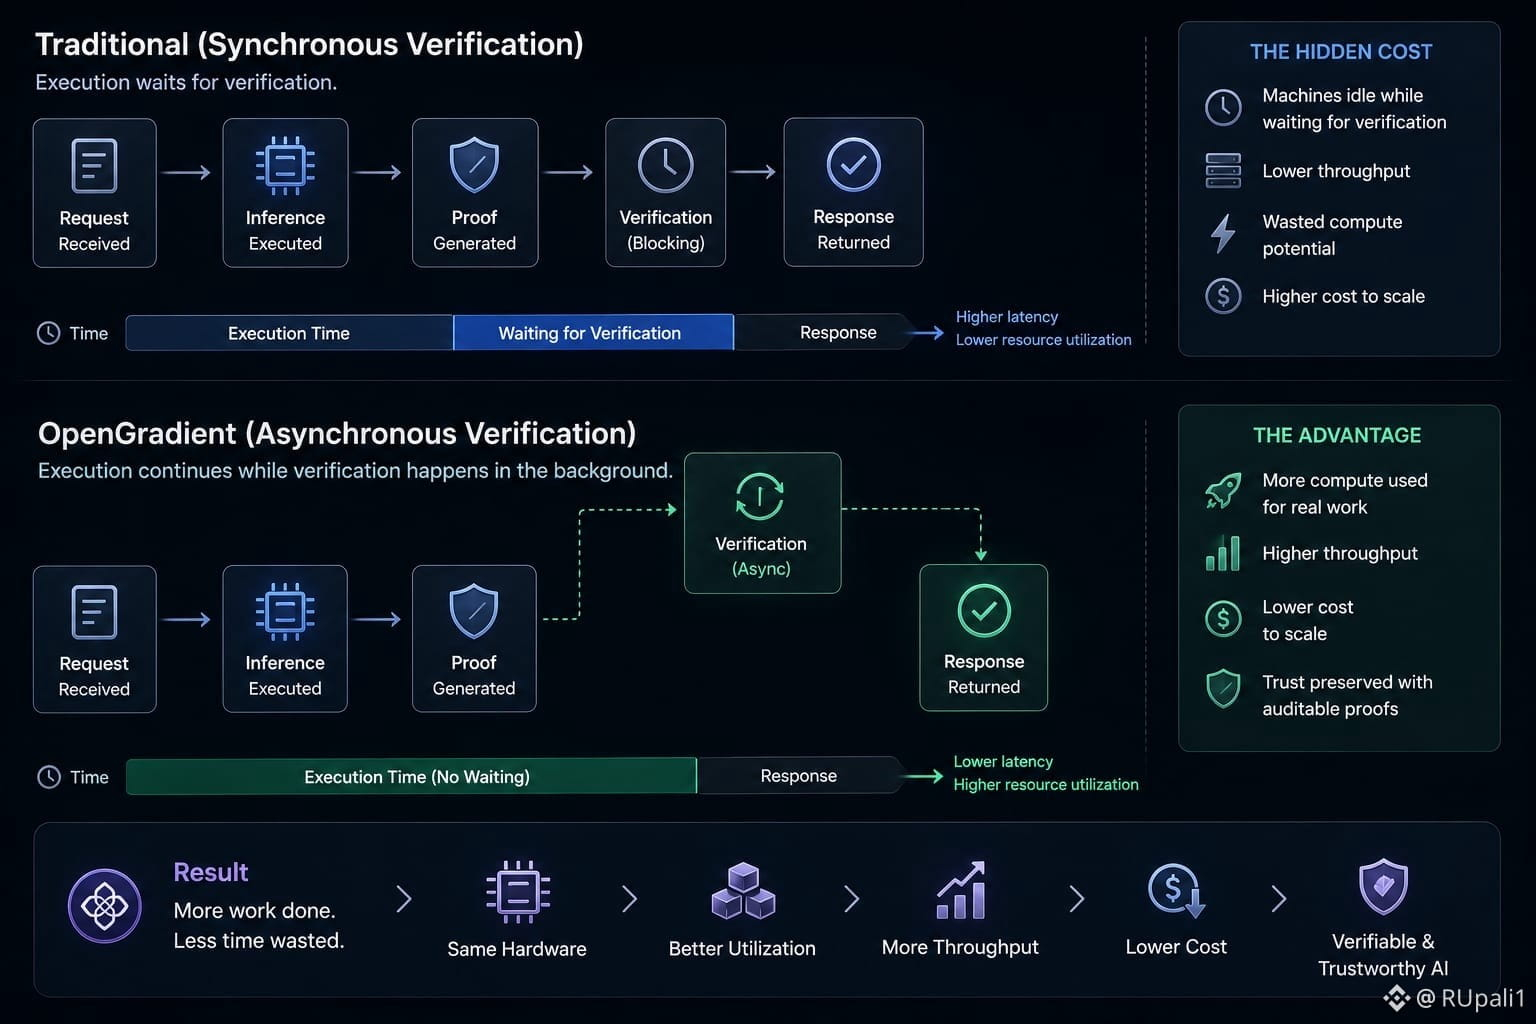Click the checkmark icon in Traditional's Response Returned box
This screenshot has width=1536, height=1024.
click(853, 164)
